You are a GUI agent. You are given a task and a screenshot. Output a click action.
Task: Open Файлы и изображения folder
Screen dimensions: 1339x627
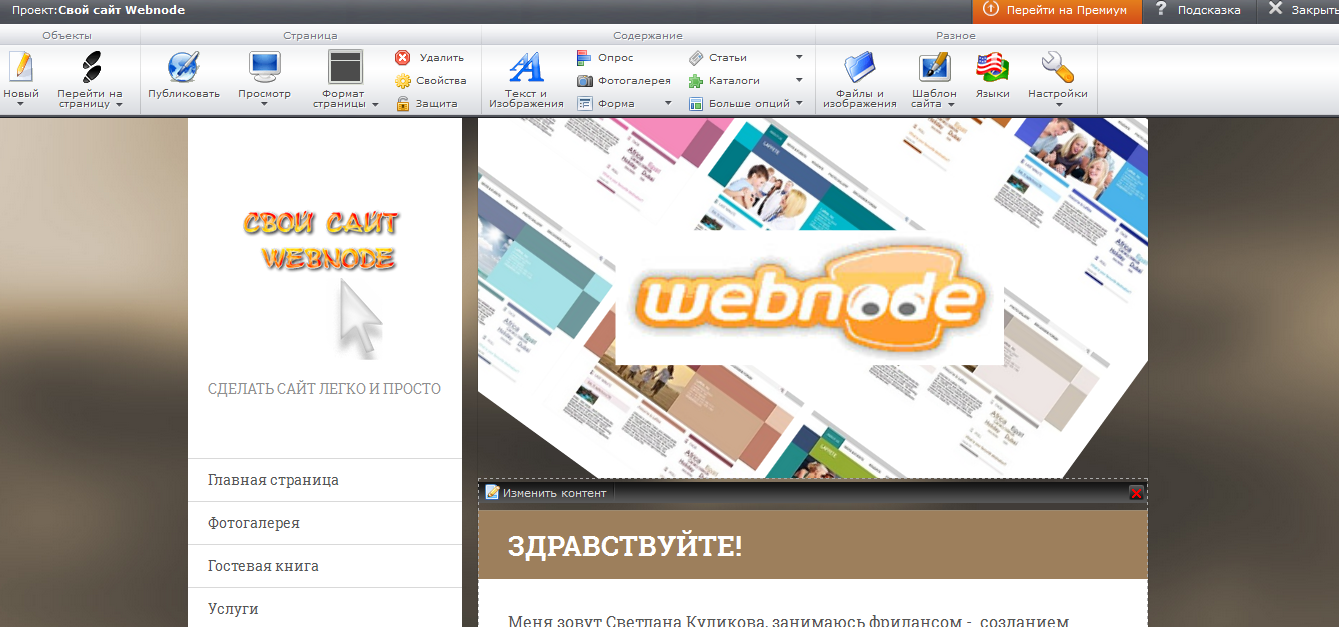point(859,67)
